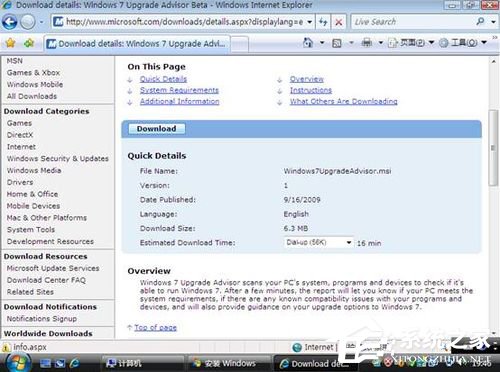Click the Add to Favorites icon
This screenshot has height=372, width=500.
(x=29, y=43)
